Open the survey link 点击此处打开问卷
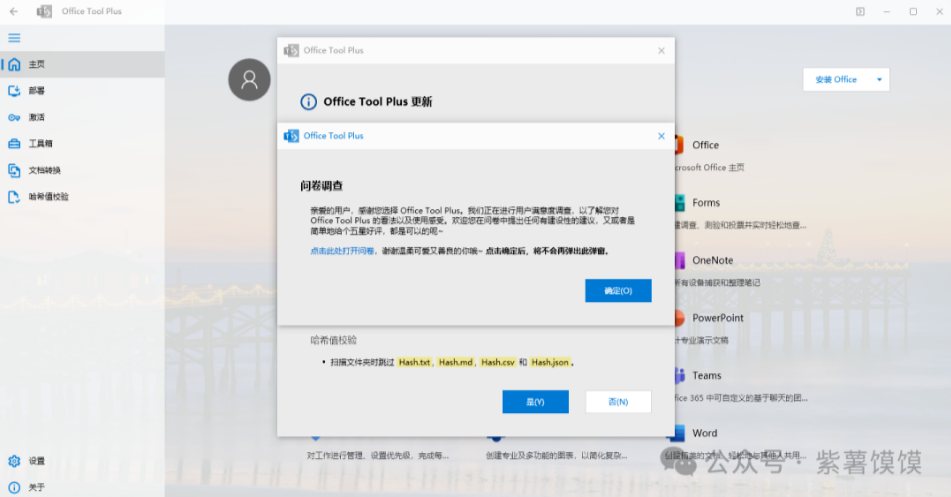 point(342,251)
